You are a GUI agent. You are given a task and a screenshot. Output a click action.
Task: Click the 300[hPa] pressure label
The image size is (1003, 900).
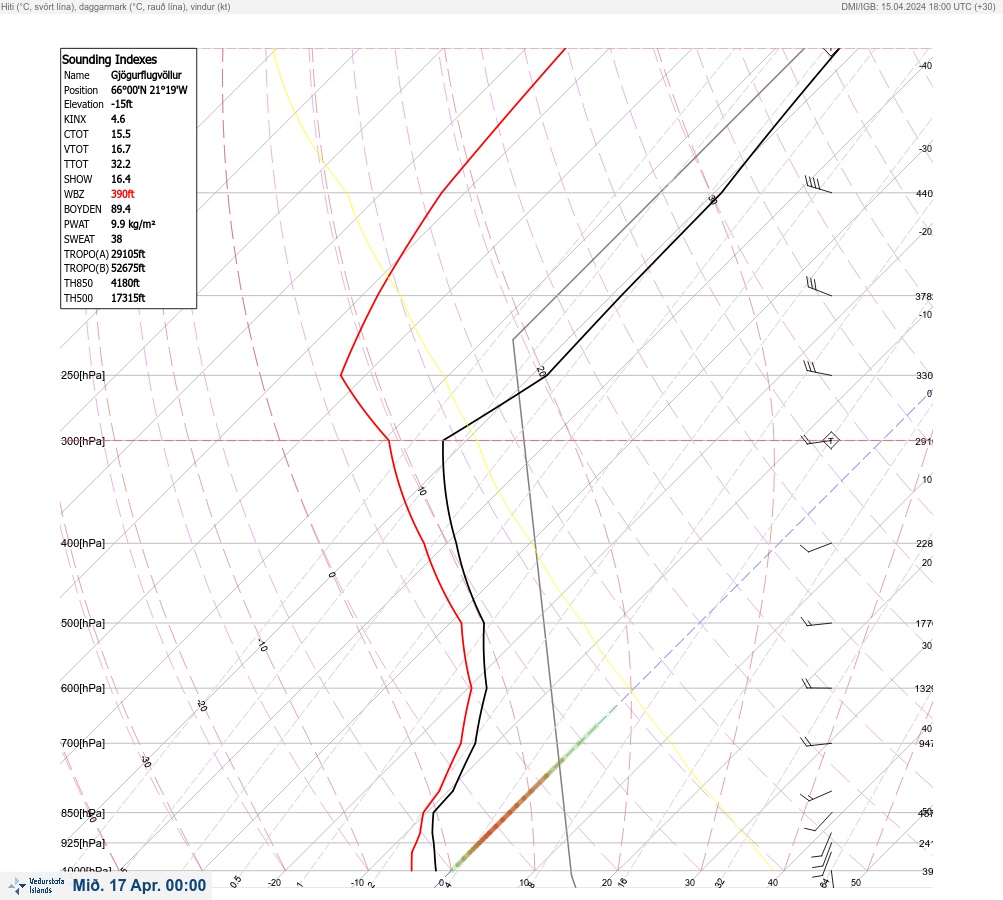[83, 441]
